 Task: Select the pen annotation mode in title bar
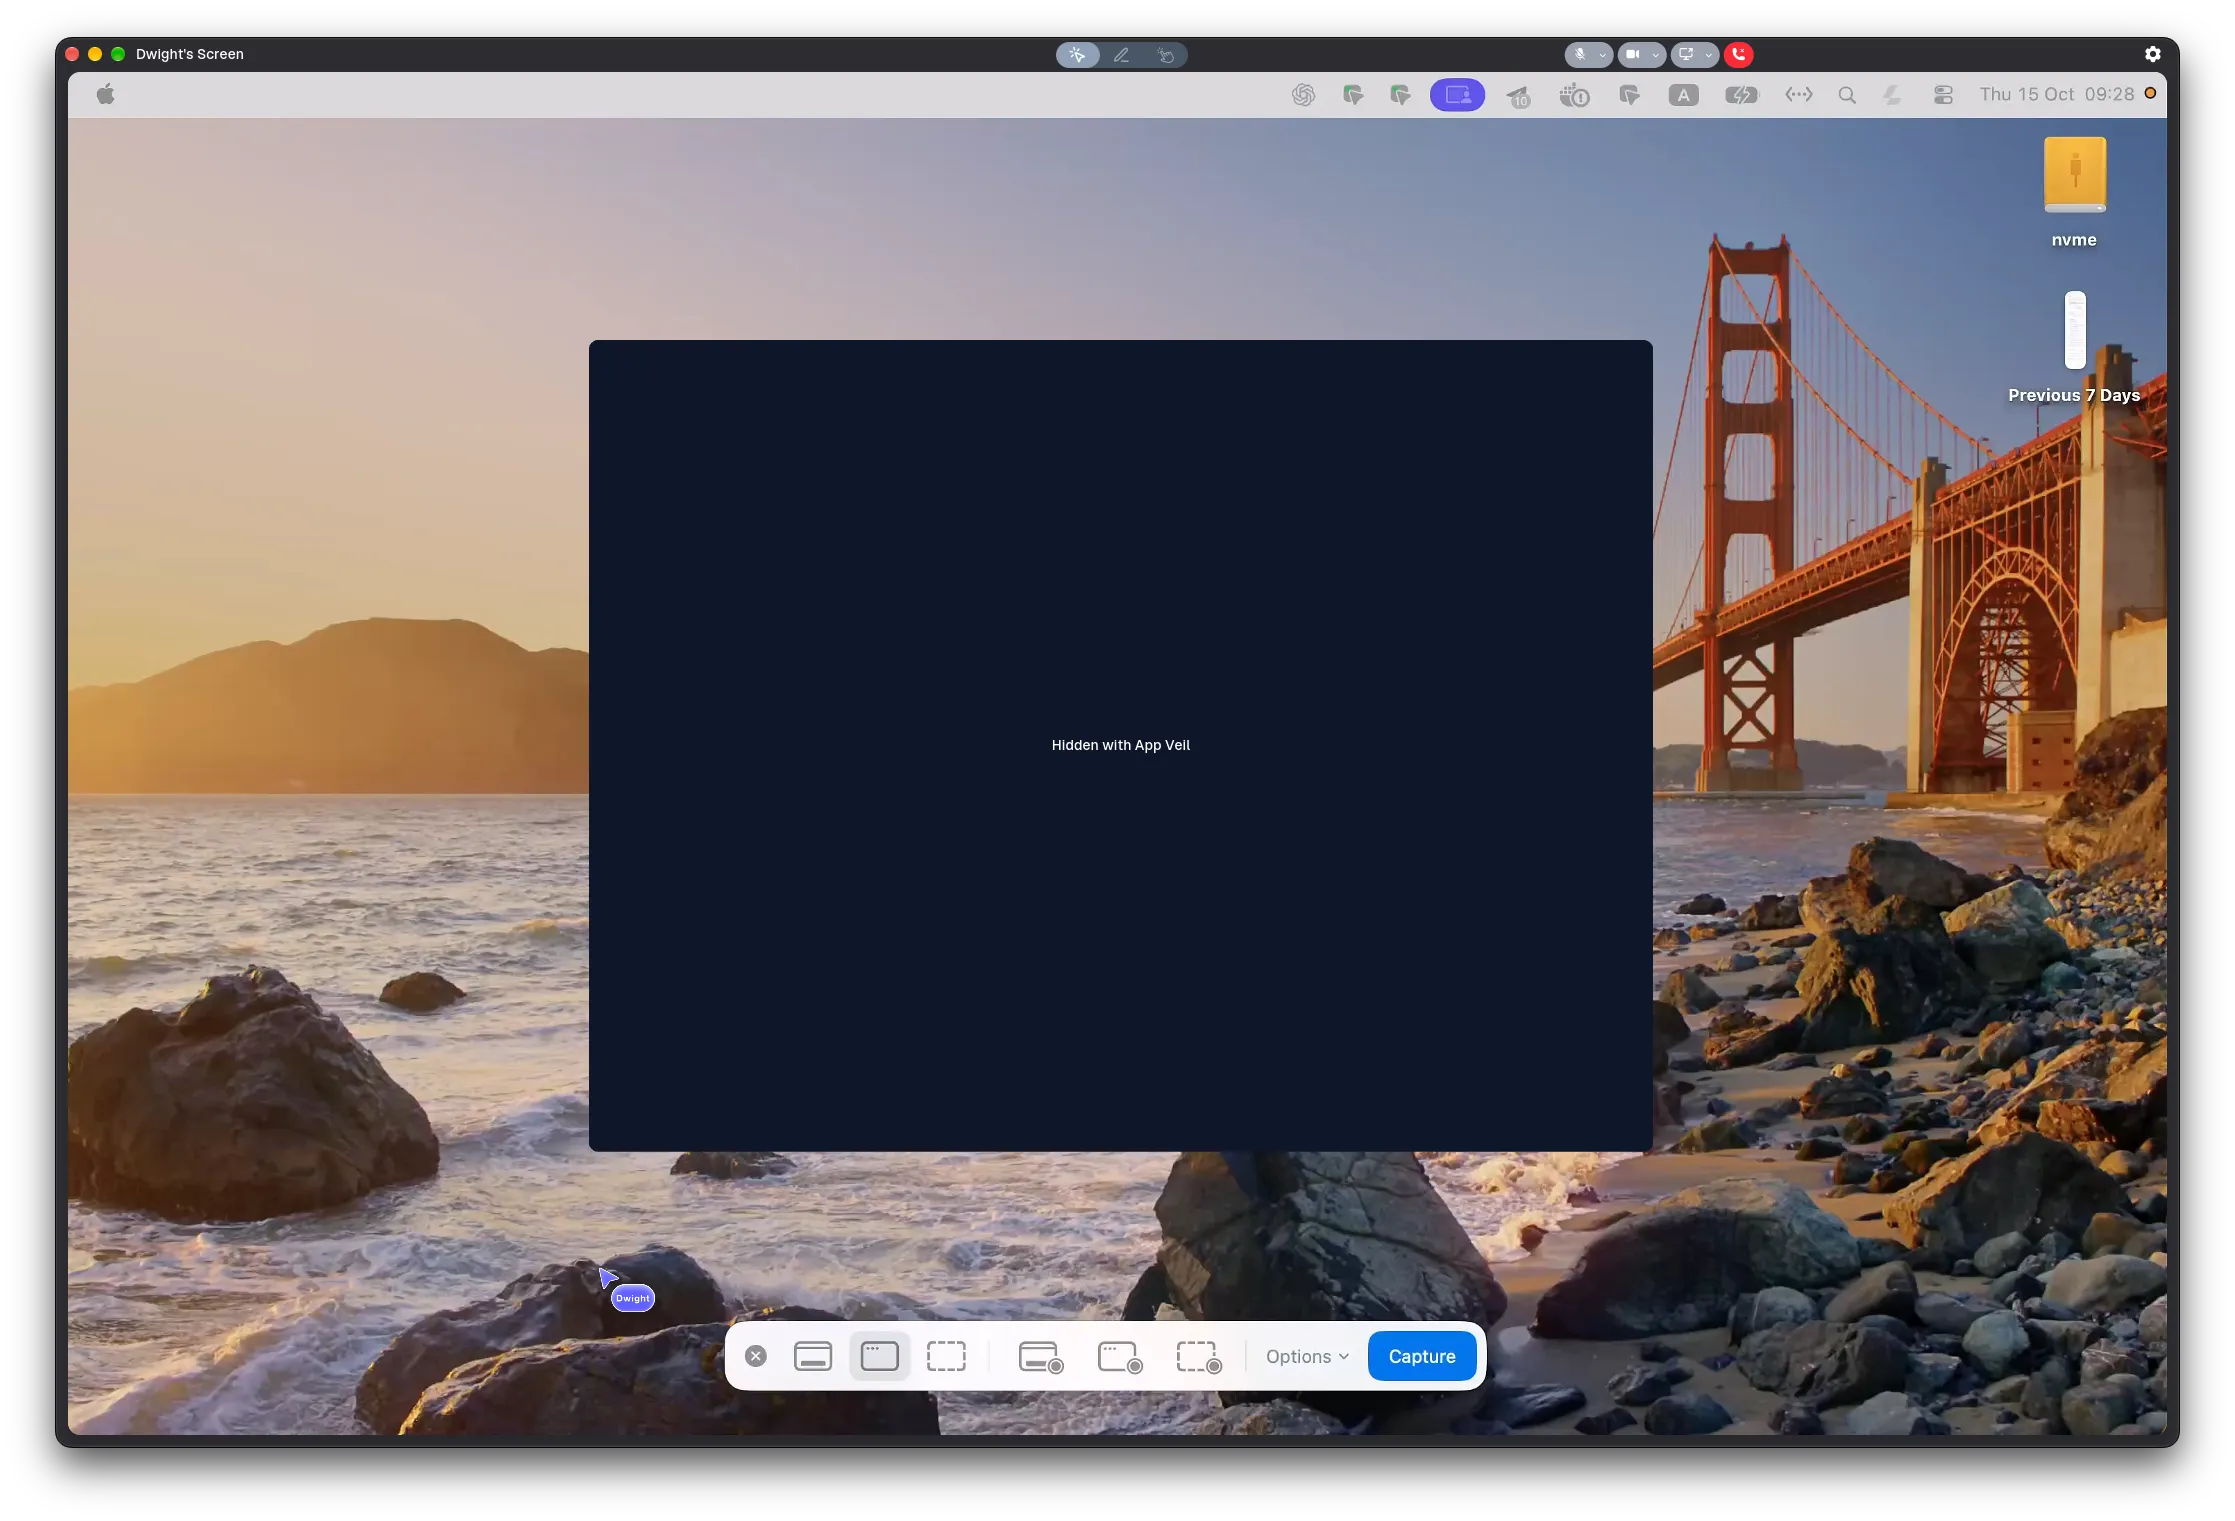point(1121,55)
